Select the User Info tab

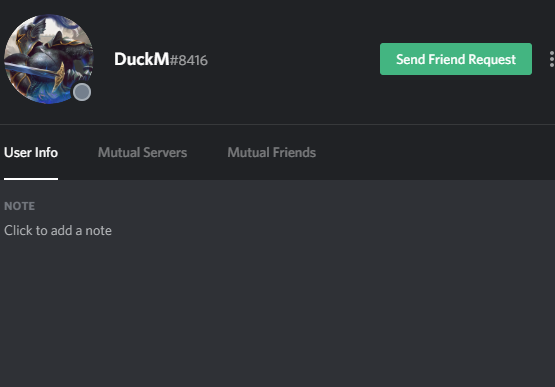click(31, 153)
